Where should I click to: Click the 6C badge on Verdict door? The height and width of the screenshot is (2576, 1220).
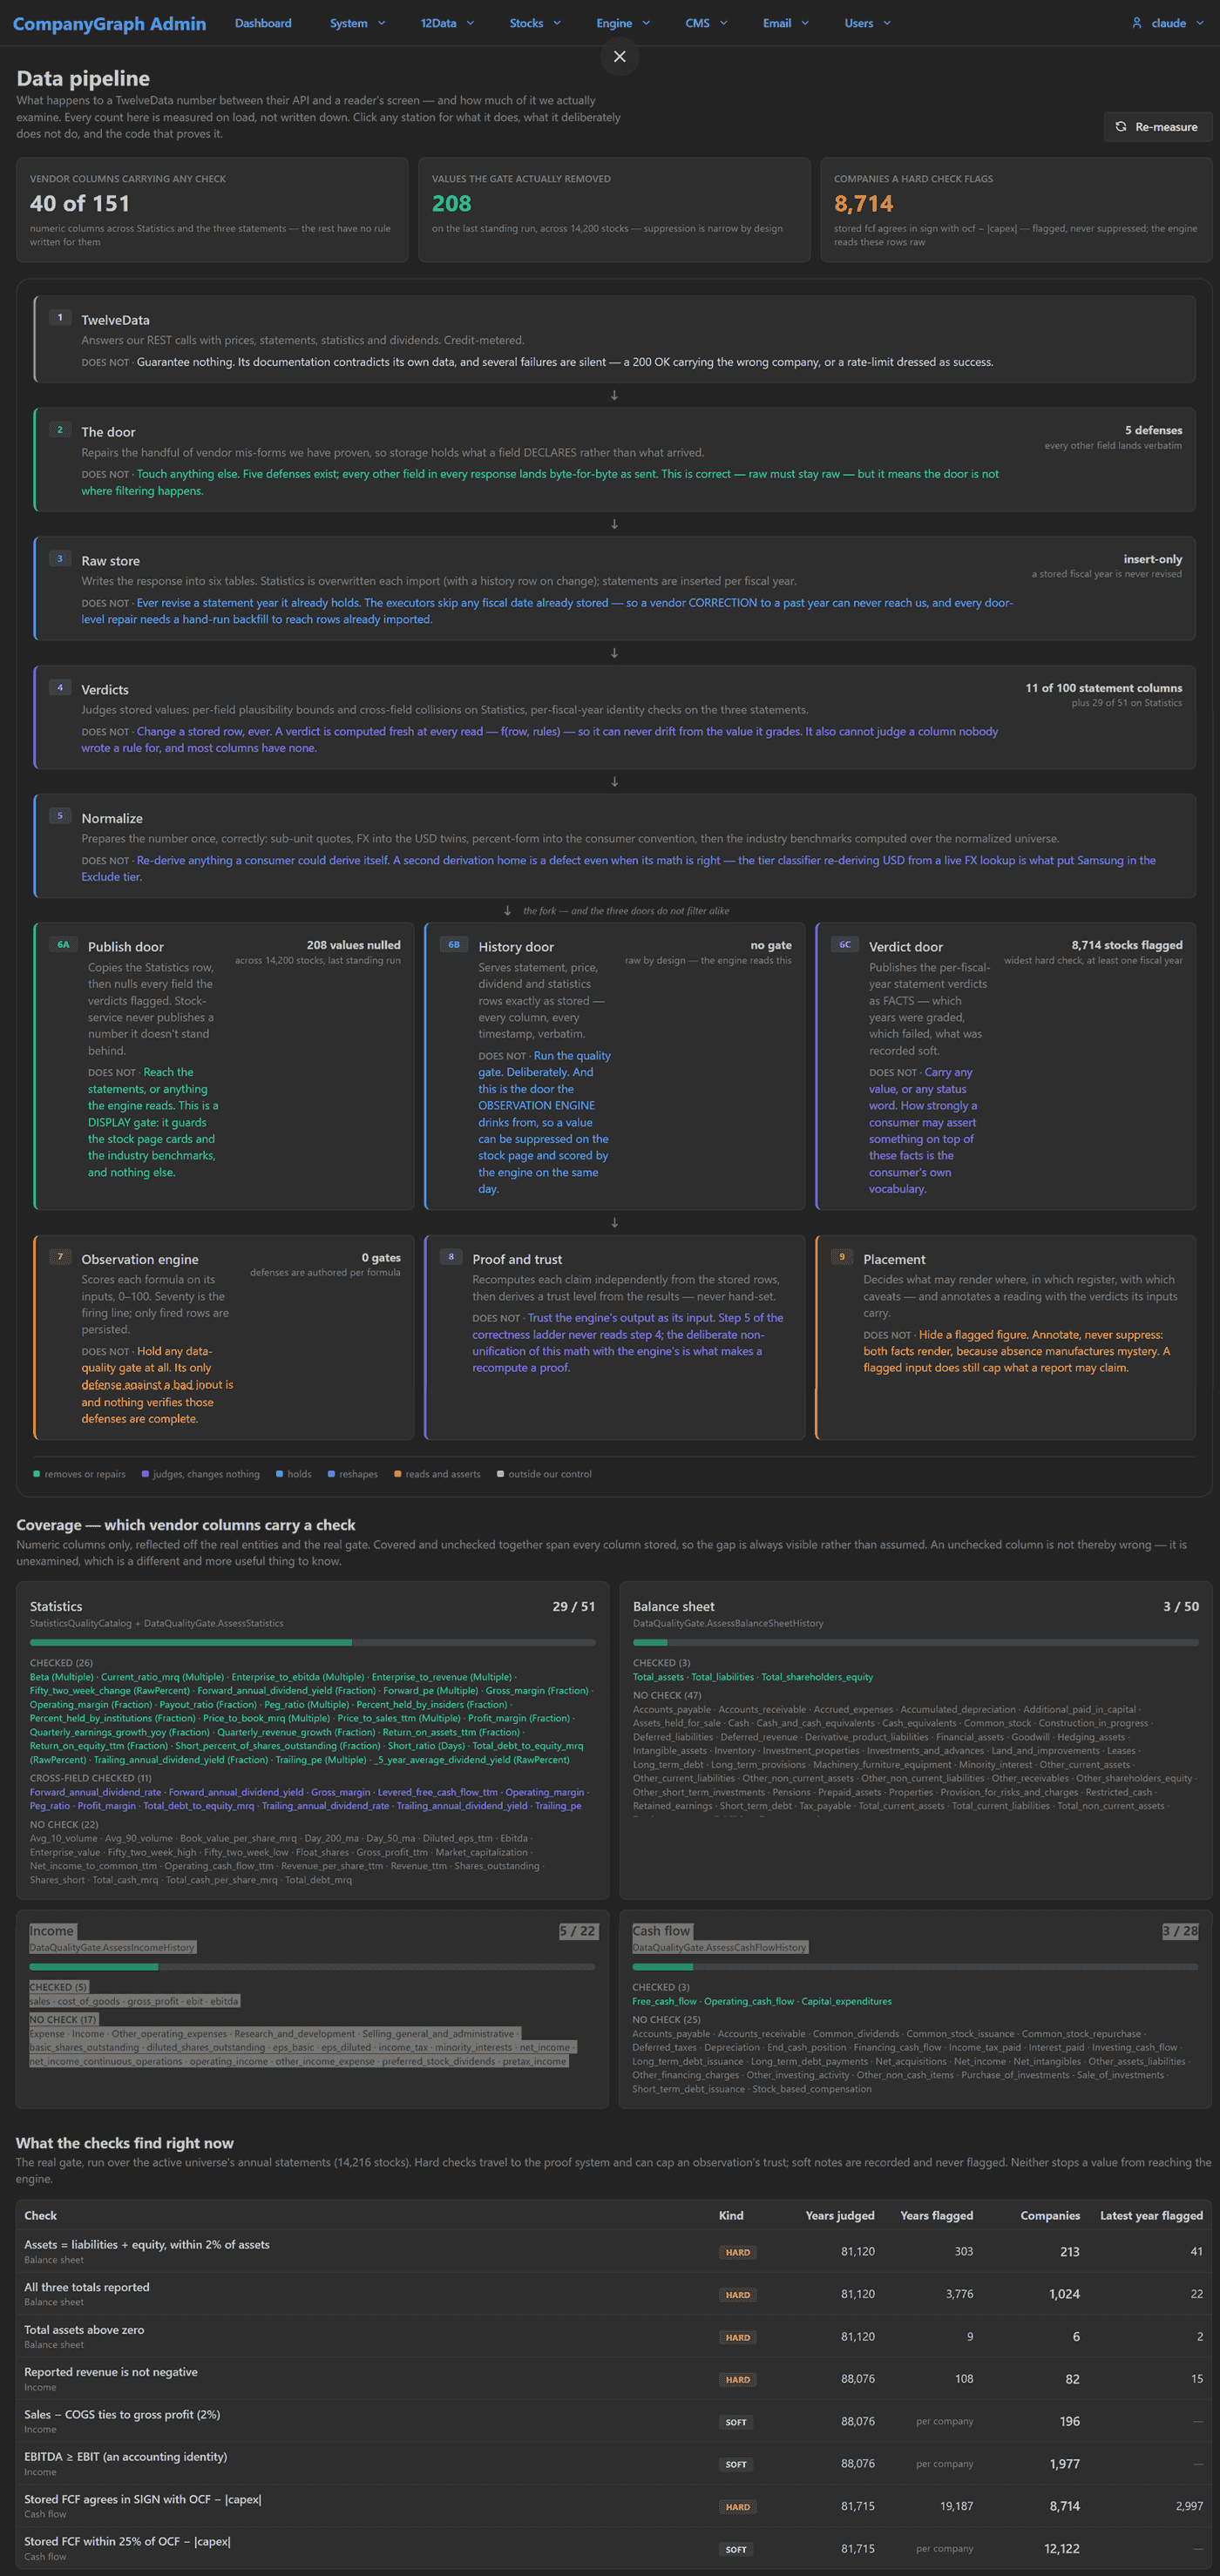pos(845,944)
